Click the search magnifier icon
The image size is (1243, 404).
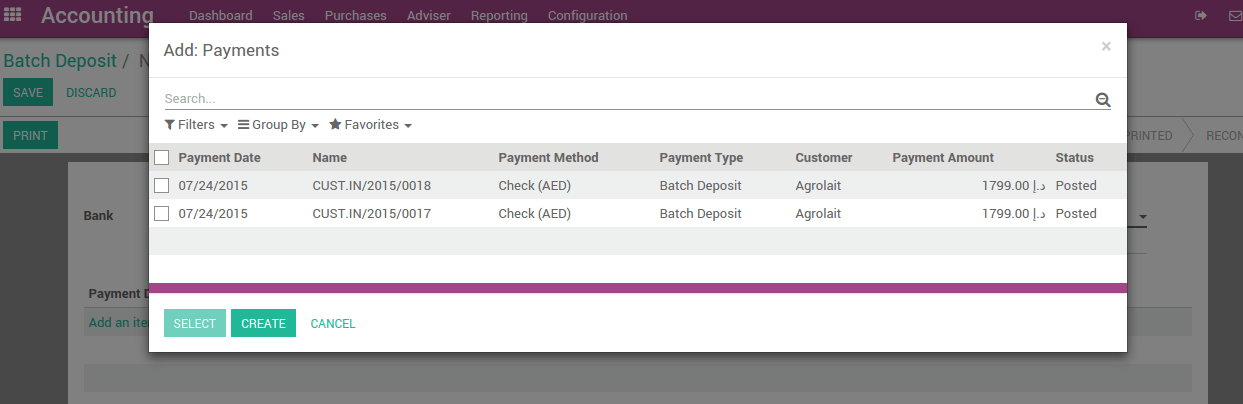[x=1103, y=99]
